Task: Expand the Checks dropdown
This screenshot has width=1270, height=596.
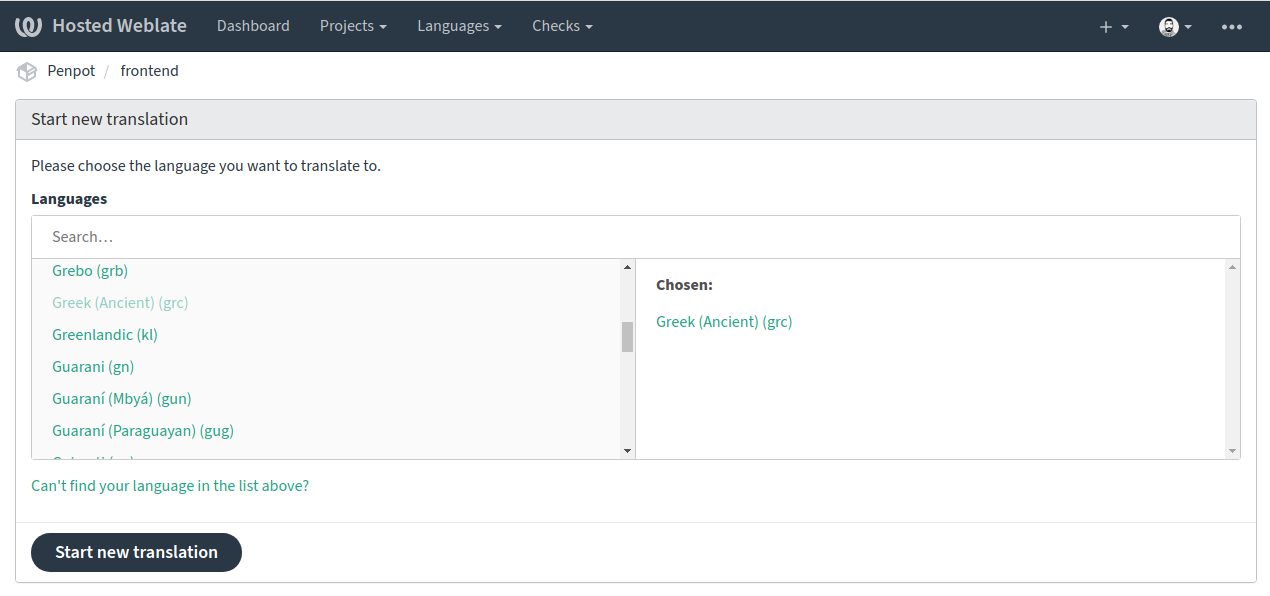Action: pos(562,26)
